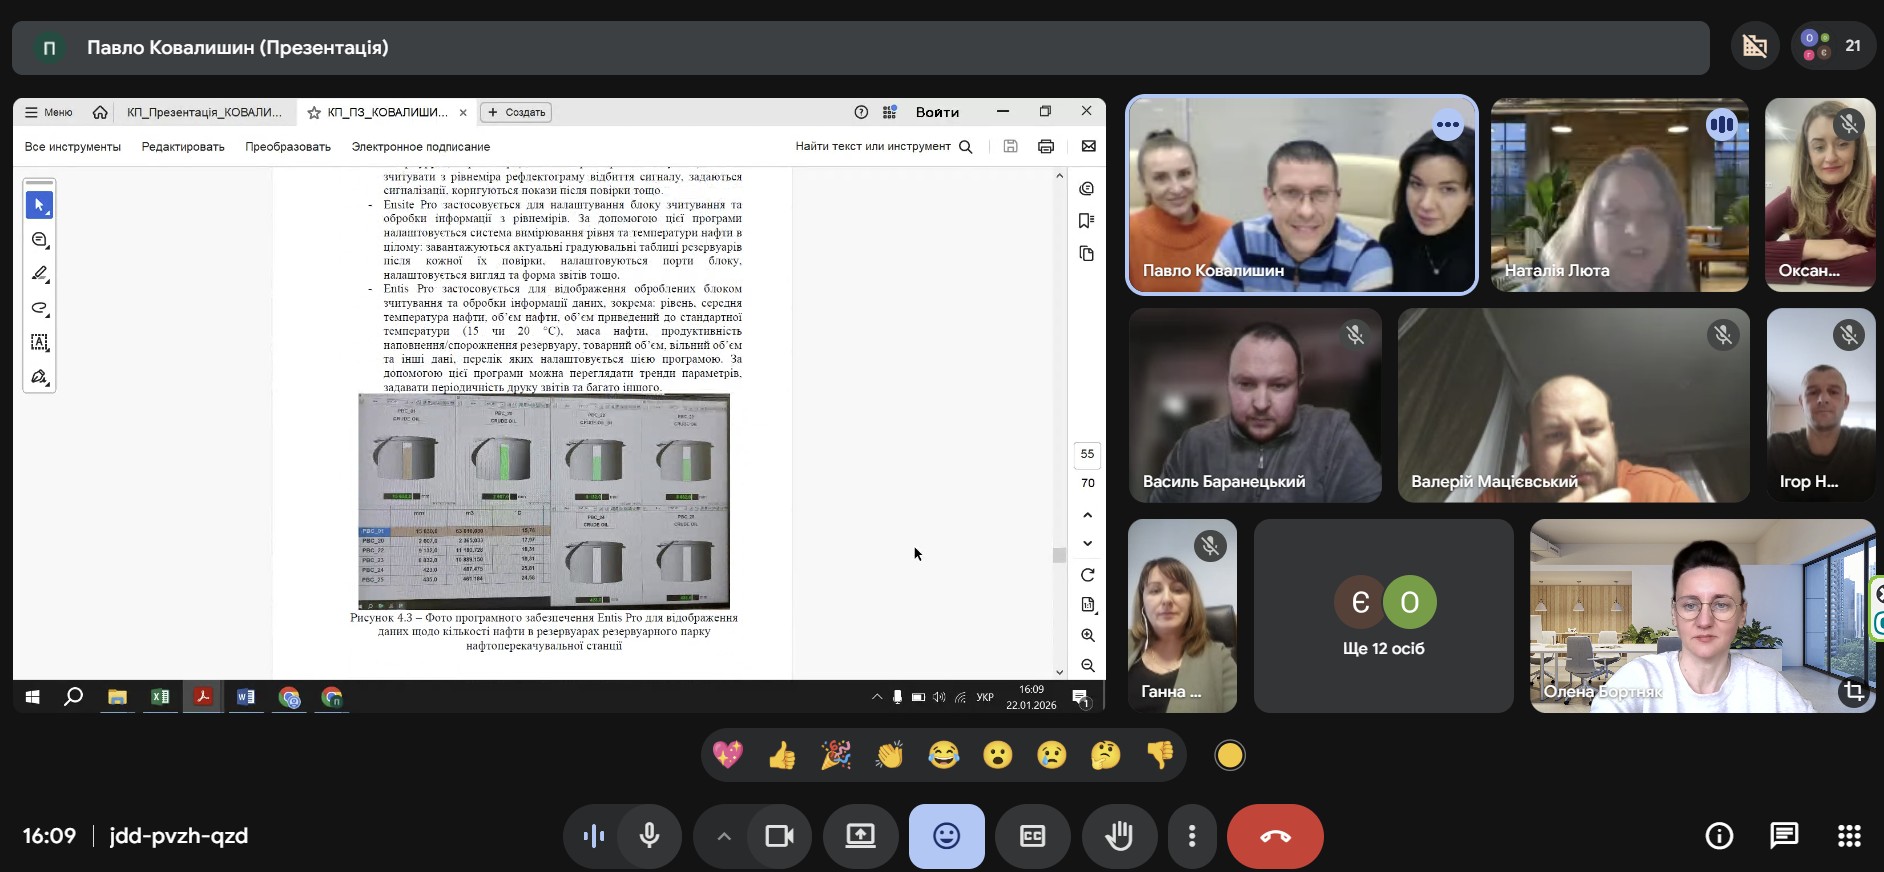Screen dimensions: 1884x872
Task: Open the Acrobat help question icon
Action: point(861,112)
